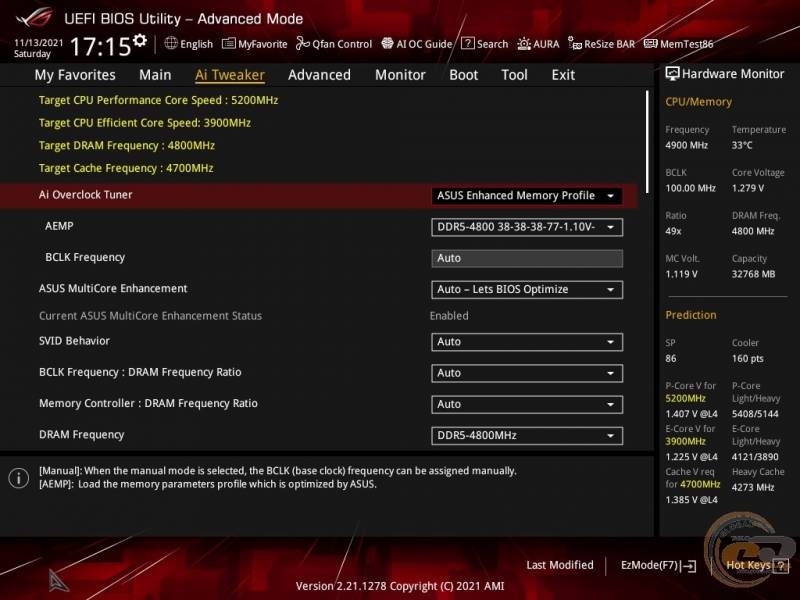Open BCLK Frequency : DRAM Frequency Ratio dropdown

click(527, 373)
